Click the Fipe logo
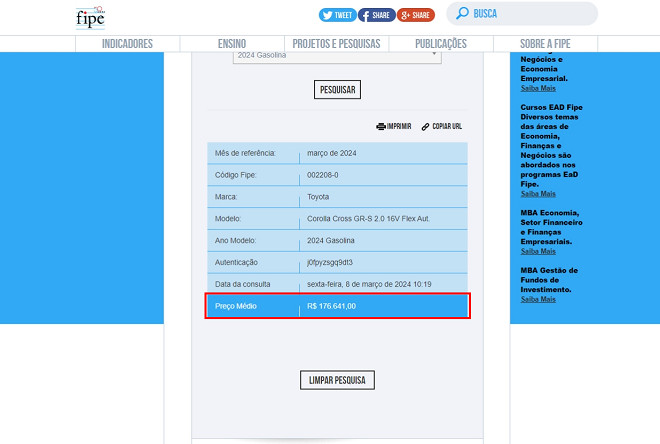Viewport: 660px width, 444px height. [90, 17]
